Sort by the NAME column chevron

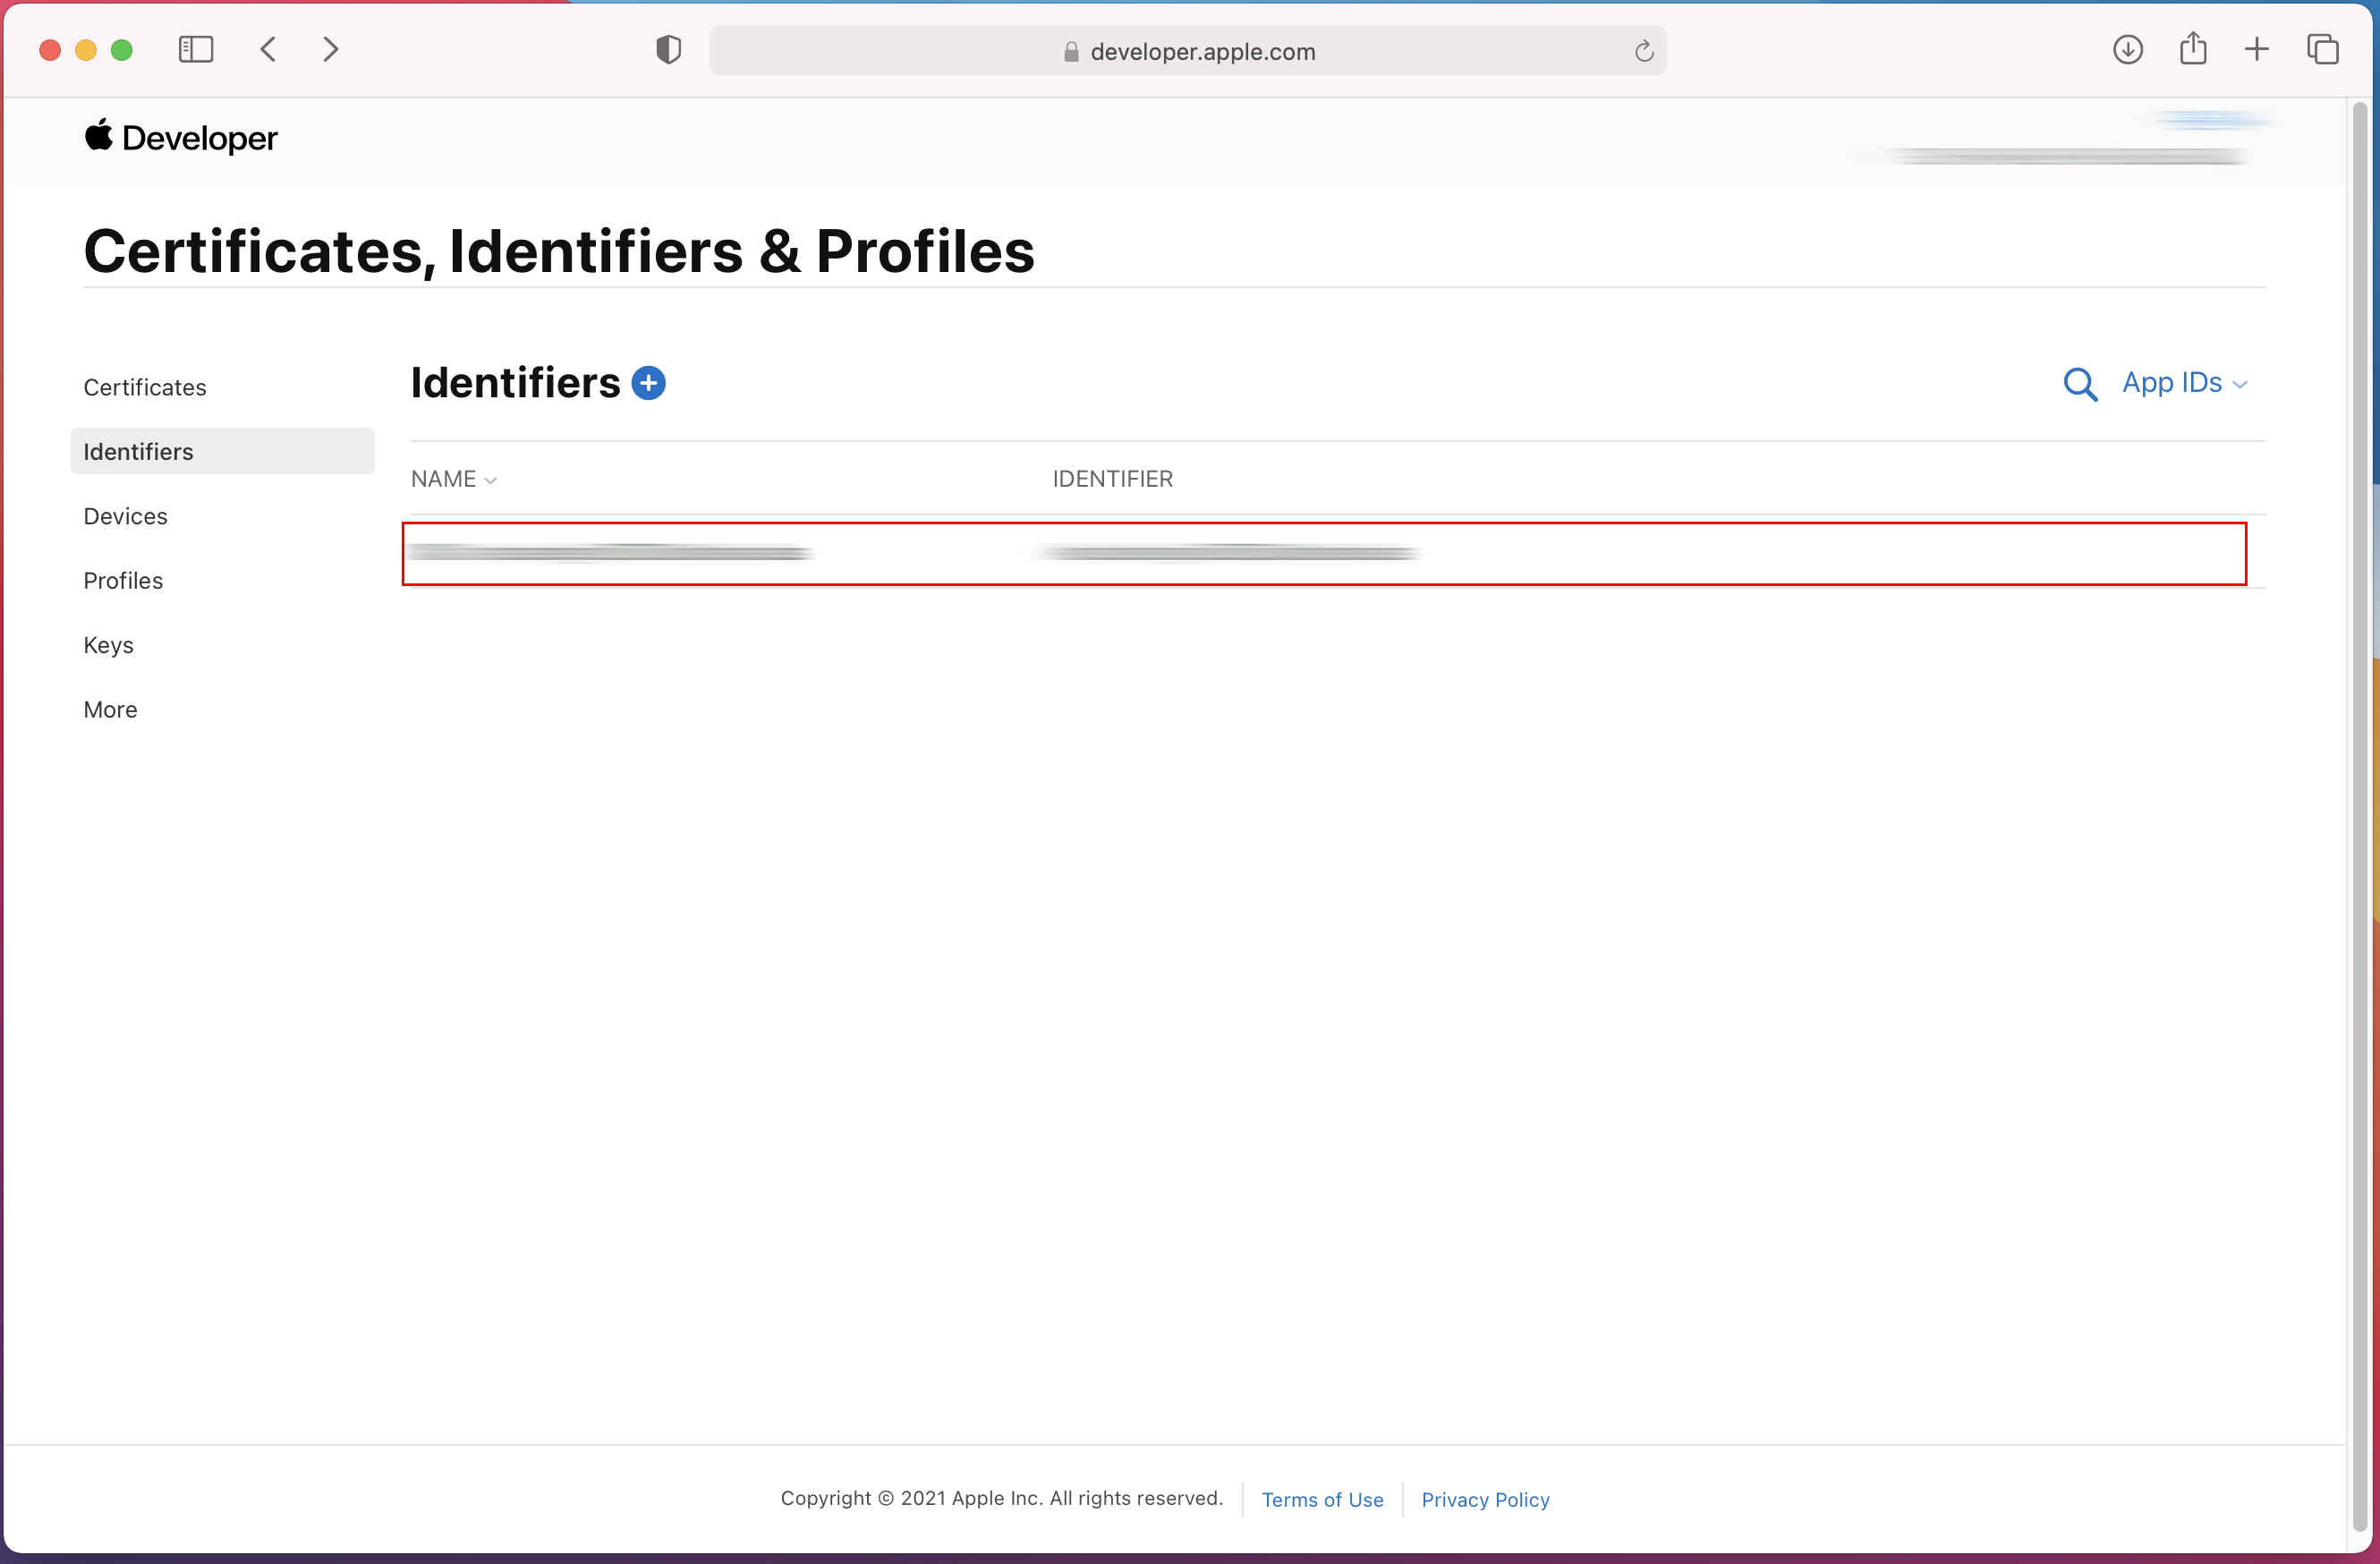pyautogui.click(x=490, y=480)
